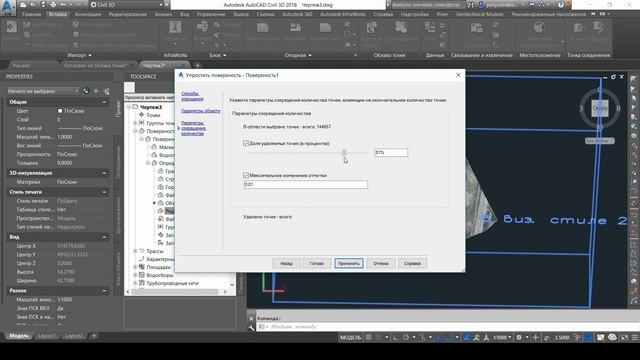640x360 pixels.
Task: Click the Применить button
Action: (348, 263)
